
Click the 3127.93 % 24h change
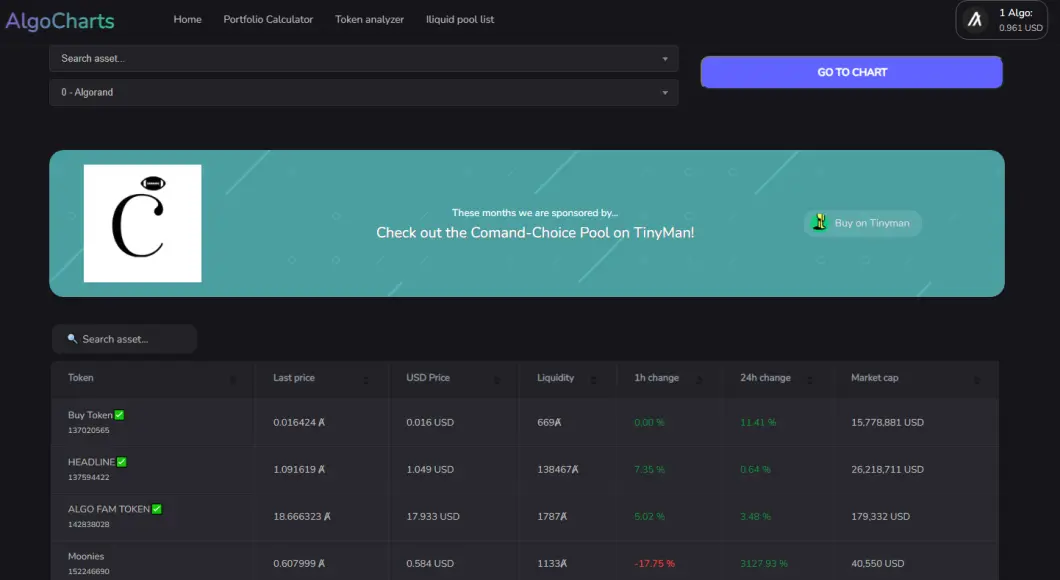point(764,563)
